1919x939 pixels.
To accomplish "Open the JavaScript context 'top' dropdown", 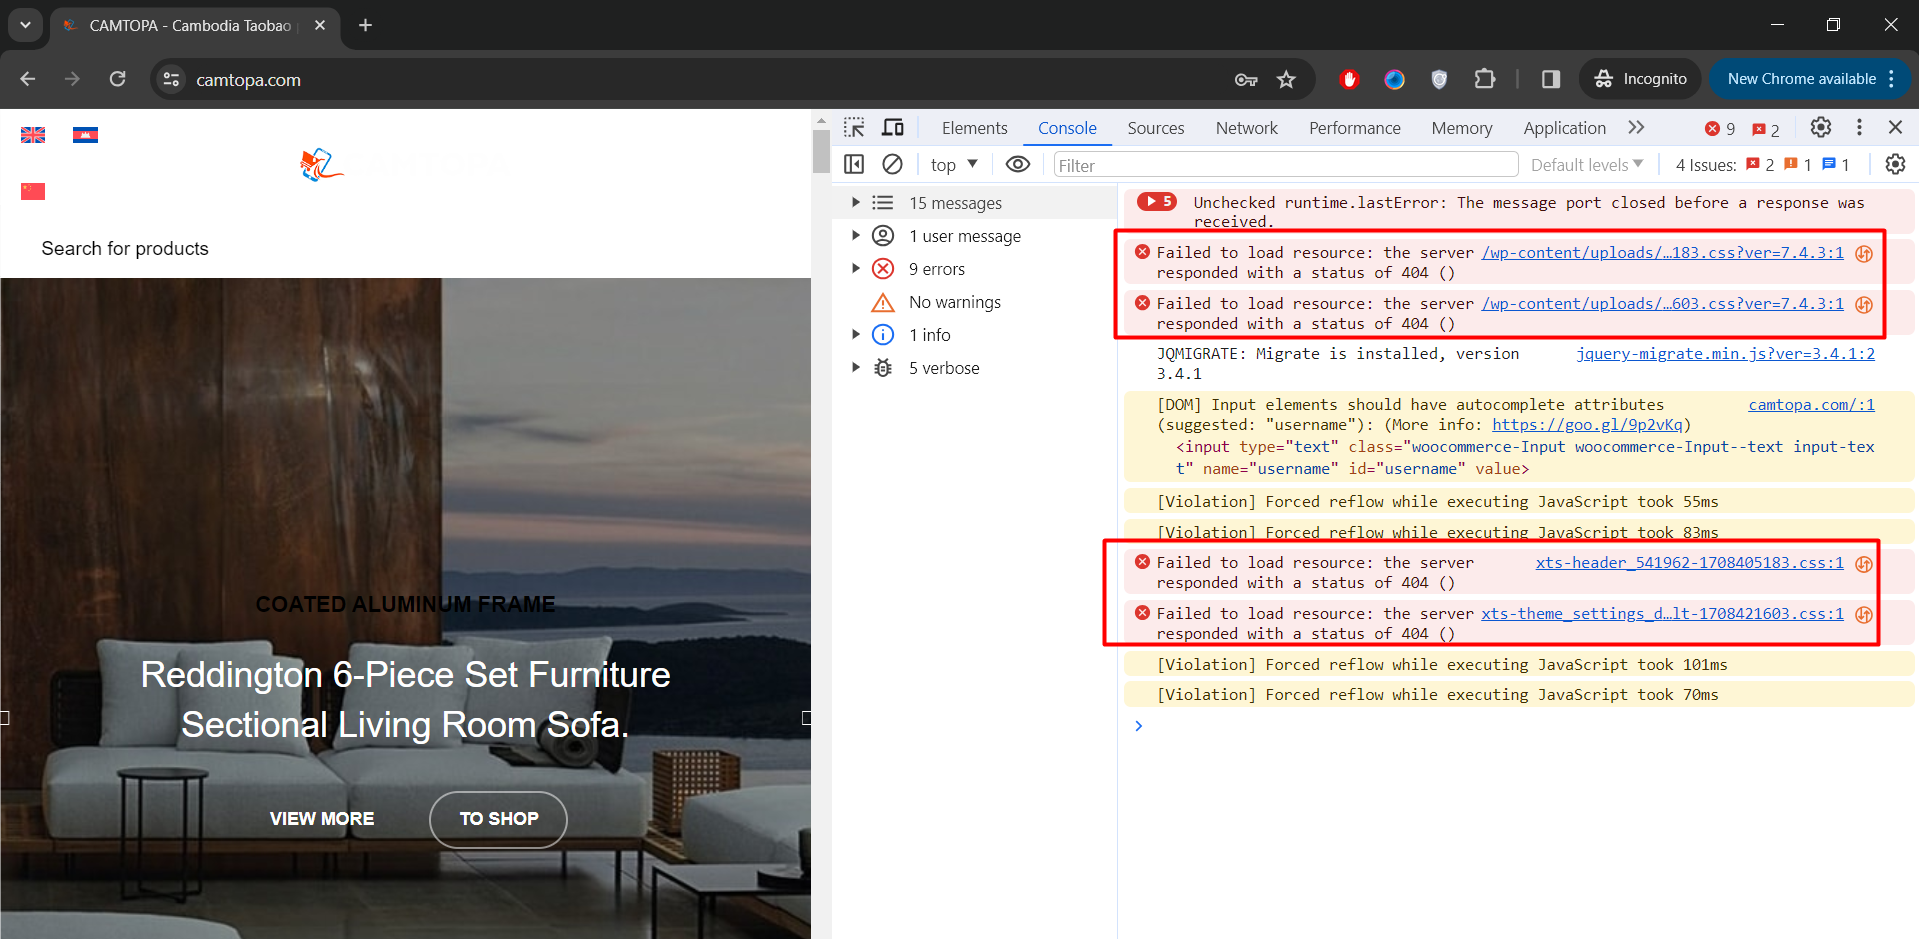I will [x=954, y=164].
